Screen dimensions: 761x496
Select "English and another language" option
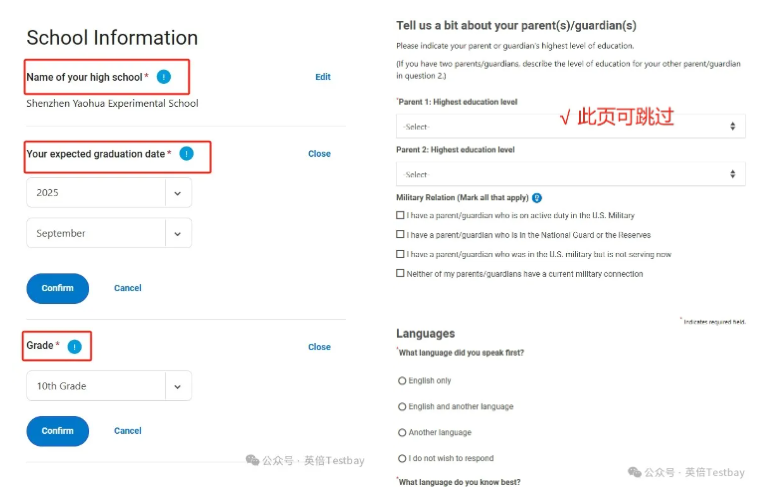(x=402, y=407)
